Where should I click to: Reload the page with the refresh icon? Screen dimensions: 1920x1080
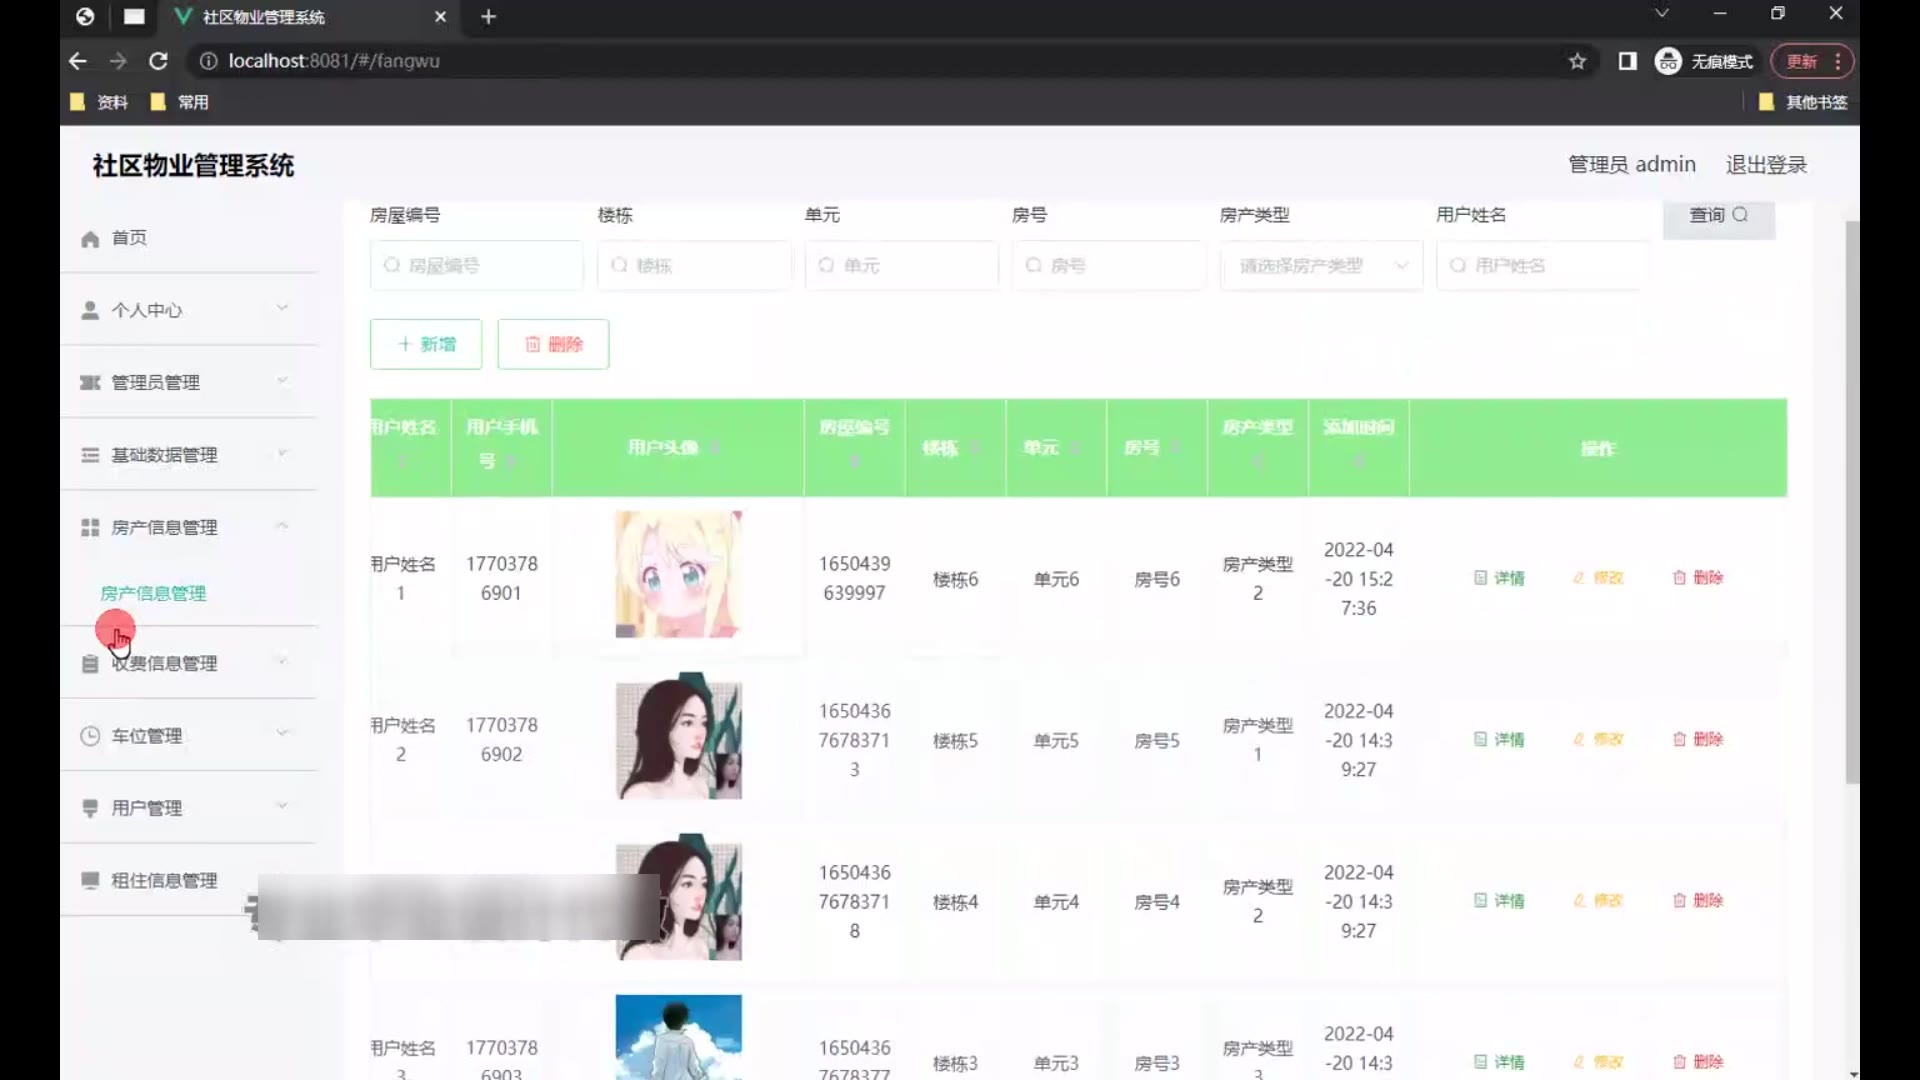tap(158, 62)
